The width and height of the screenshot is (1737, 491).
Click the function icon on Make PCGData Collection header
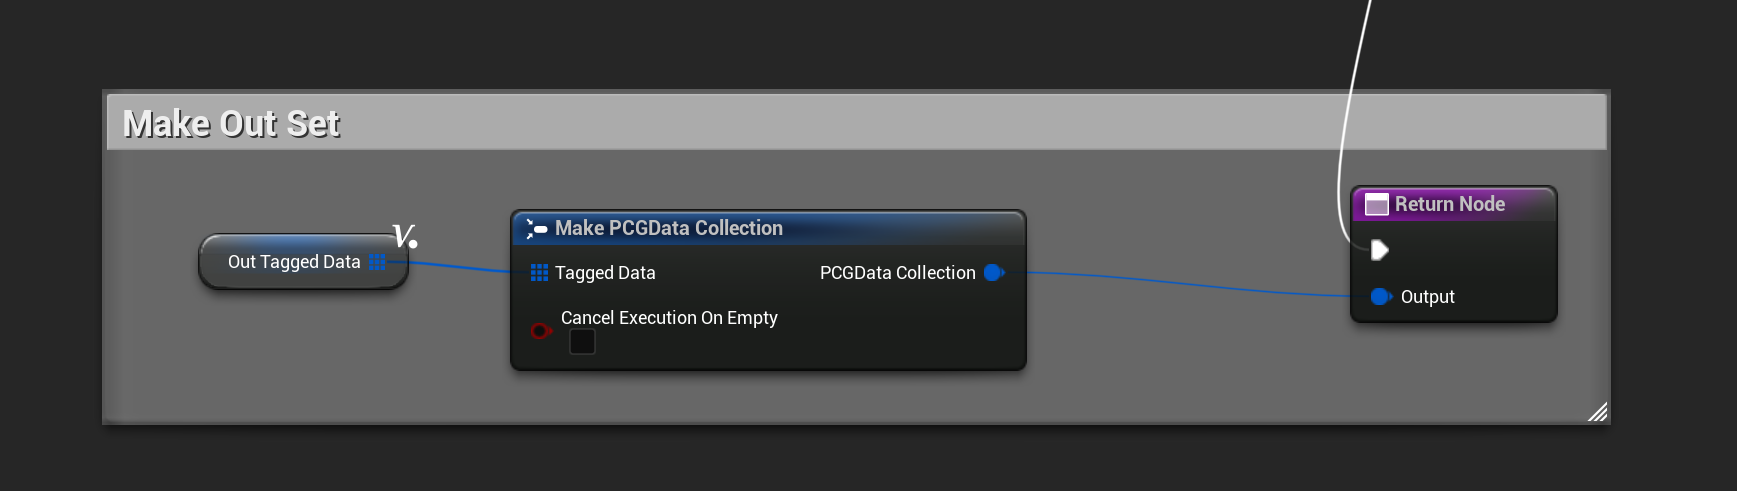coord(537,229)
